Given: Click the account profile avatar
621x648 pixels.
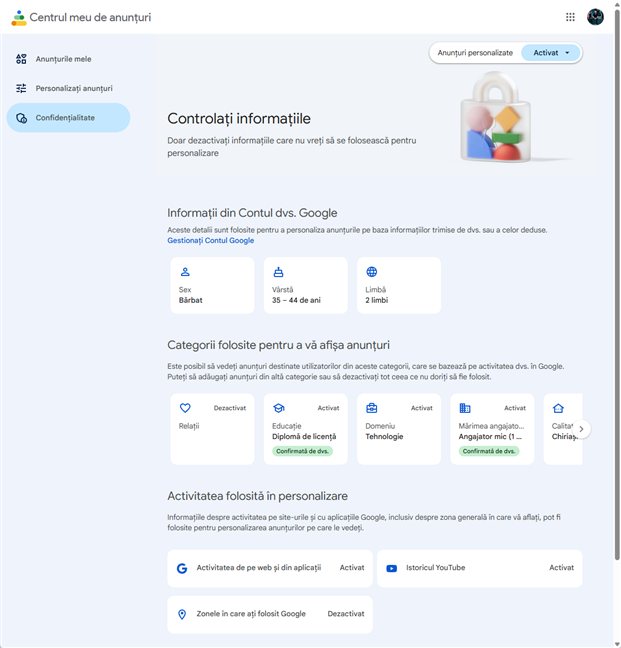Looking at the screenshot, I should (x=595, y=17).
